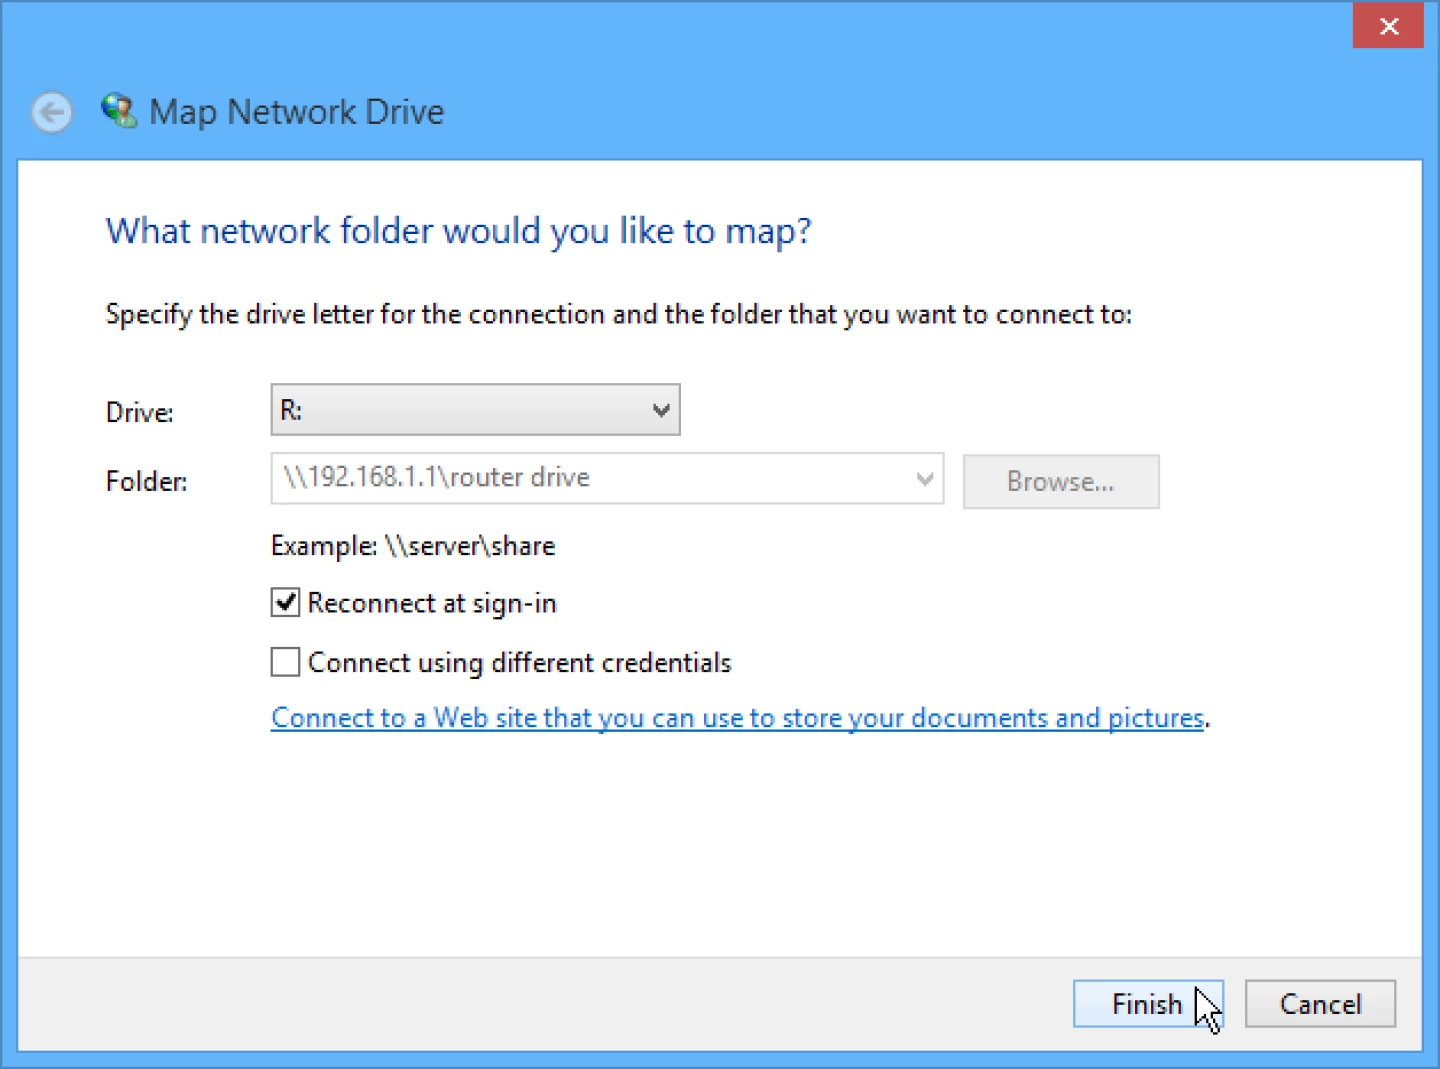Close the Map Network Drive dialog
Viewport: 1440px width, 1069px height.
click(1387, 26)
